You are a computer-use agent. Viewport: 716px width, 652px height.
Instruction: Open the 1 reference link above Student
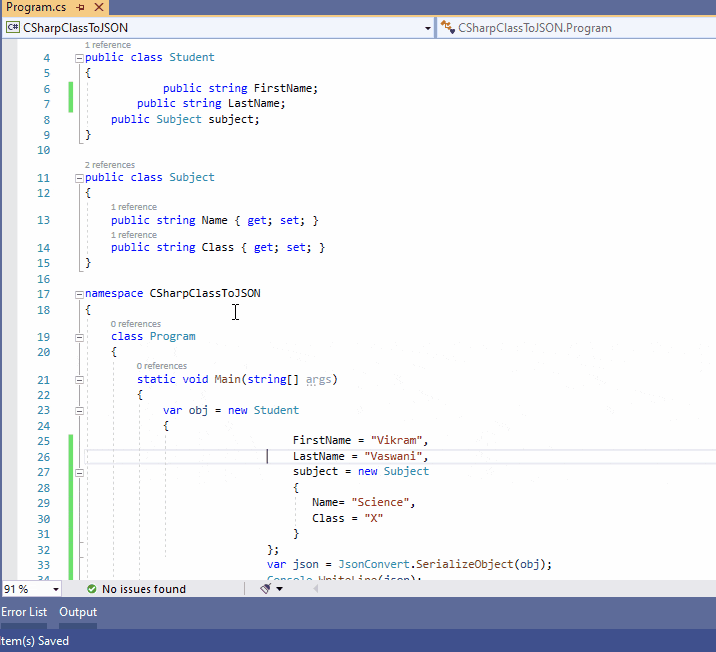108,45
